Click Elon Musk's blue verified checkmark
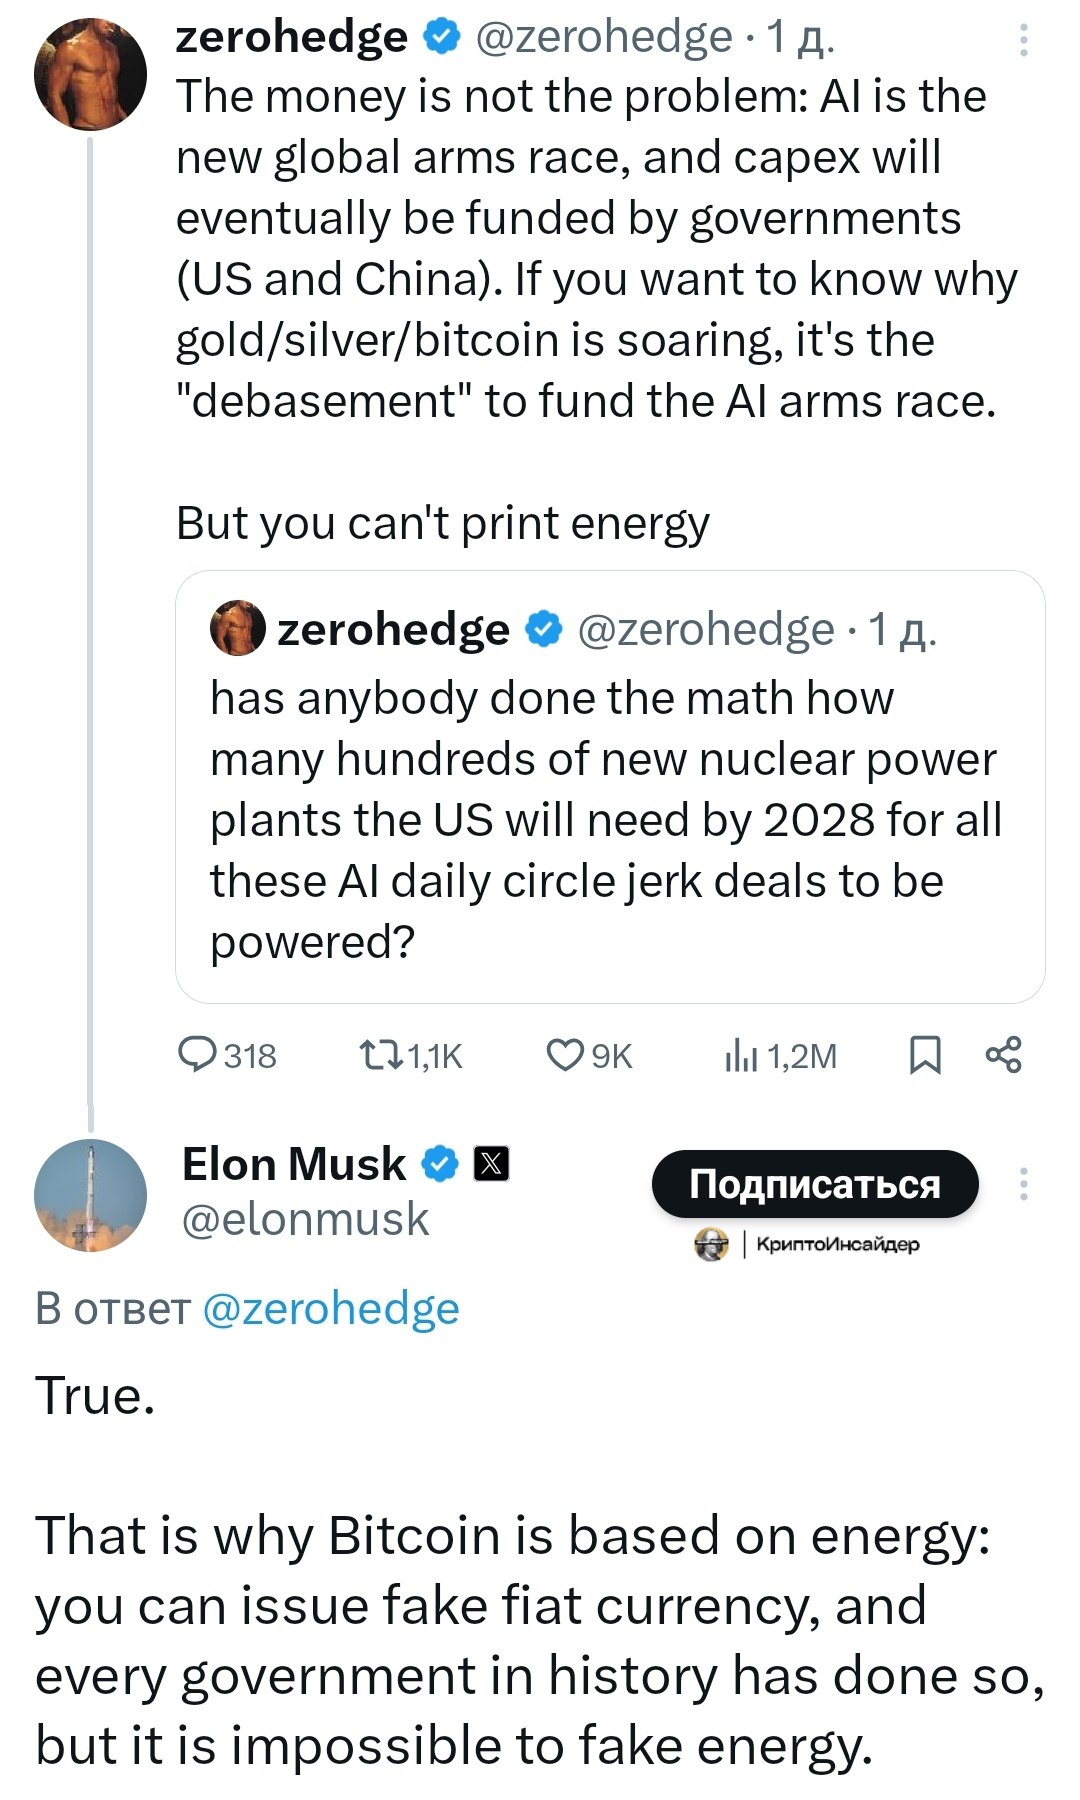 point(440,1164)
